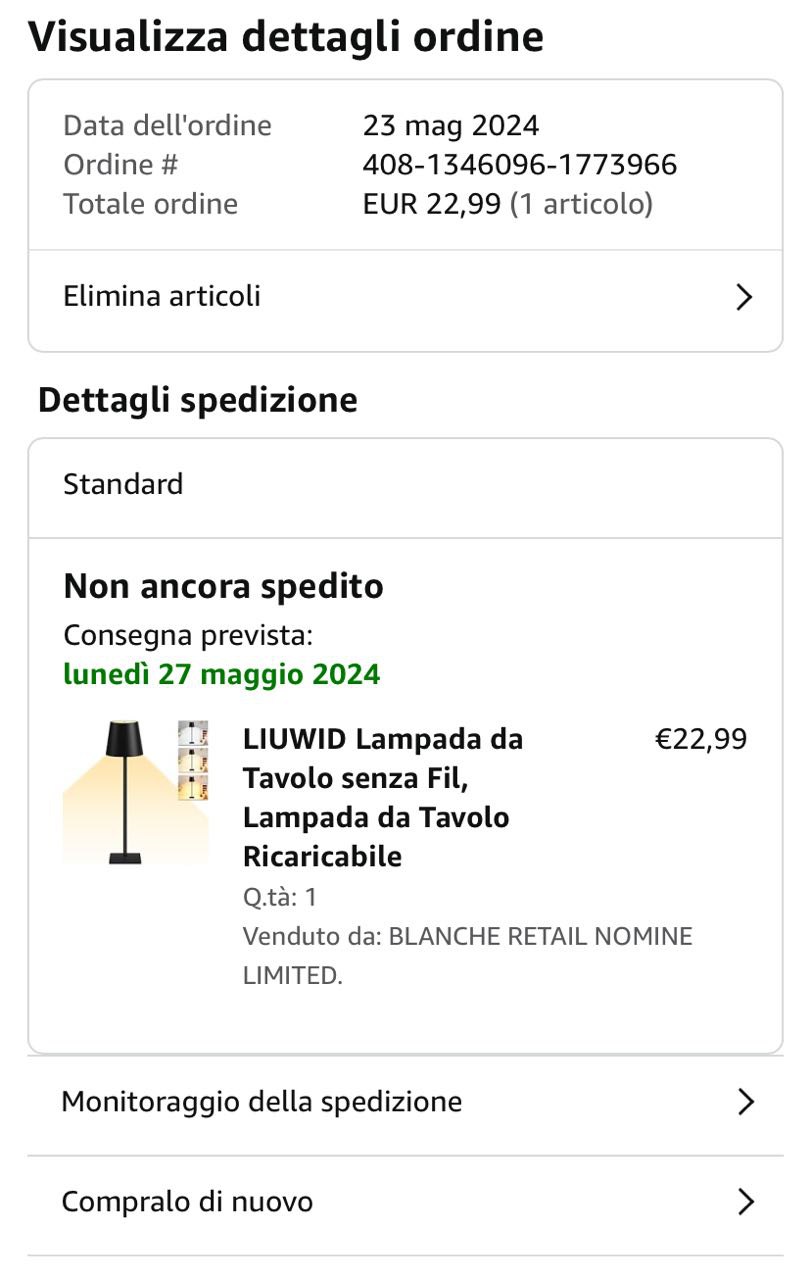Tap the black lamp product image
The height and width of the screenshot is (1280, 811).
coord(125,792)
